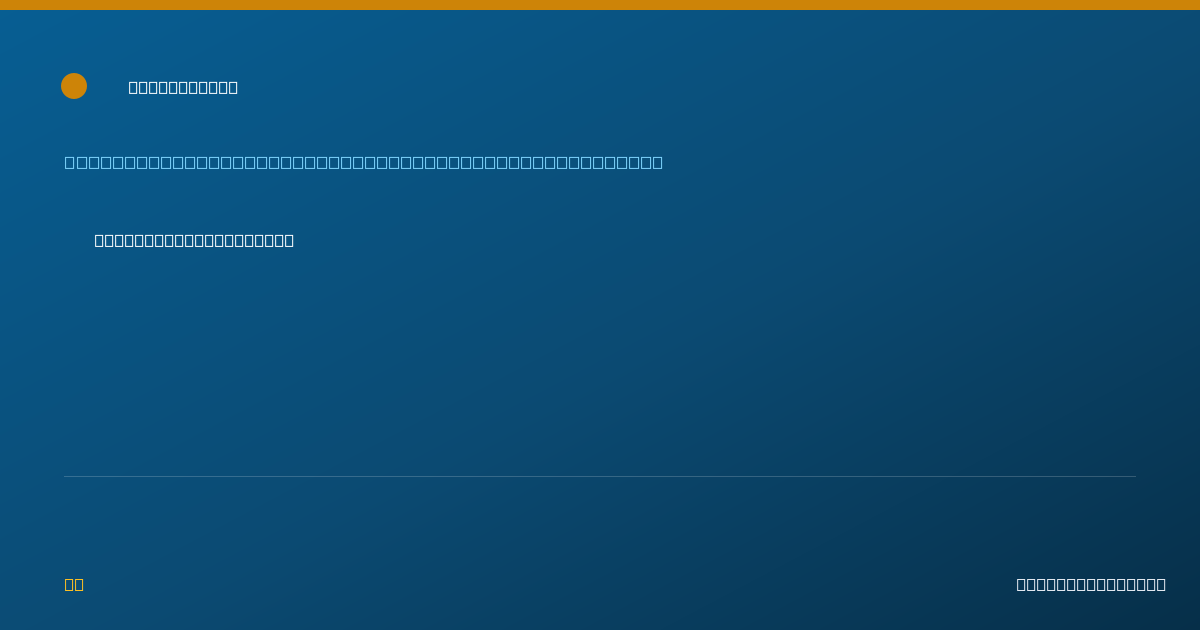Select the white header text beside orange circle

pos(183,87)
